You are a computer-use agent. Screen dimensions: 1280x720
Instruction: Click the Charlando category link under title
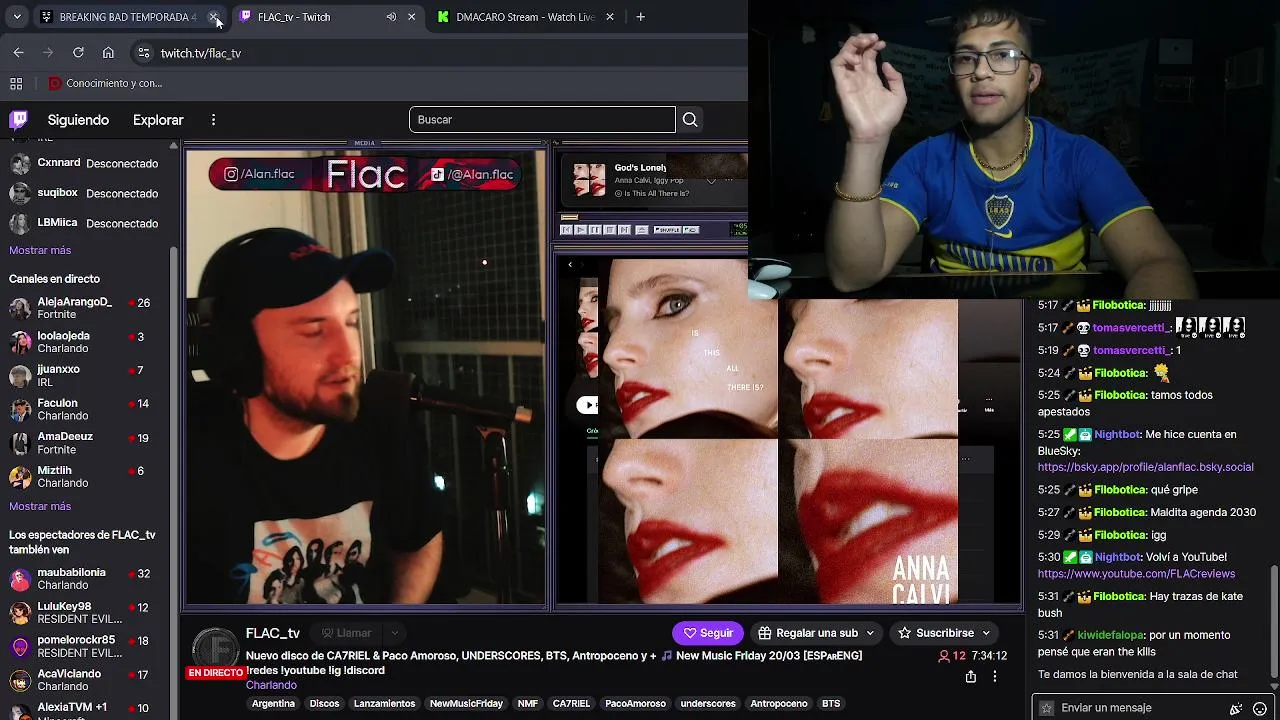271,685
